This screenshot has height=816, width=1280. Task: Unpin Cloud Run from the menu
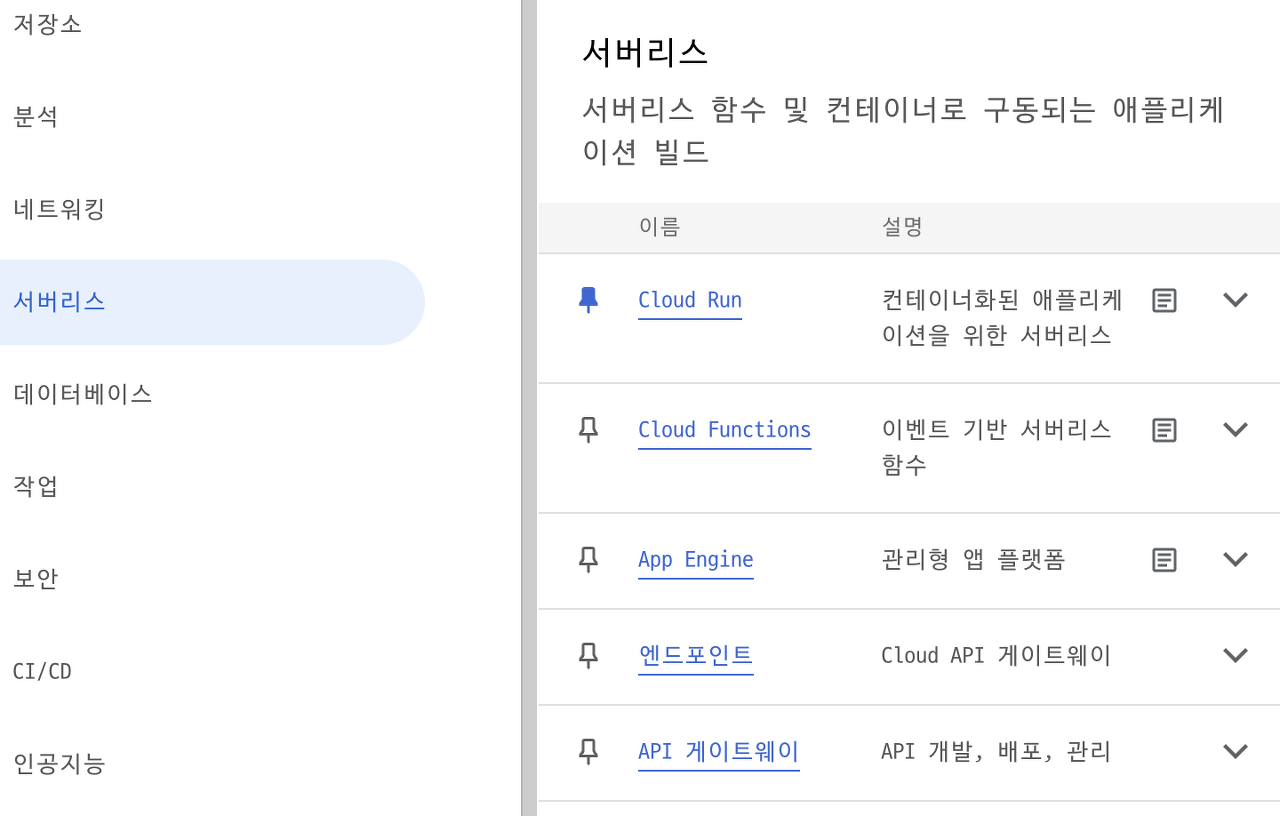pos(588,300)
